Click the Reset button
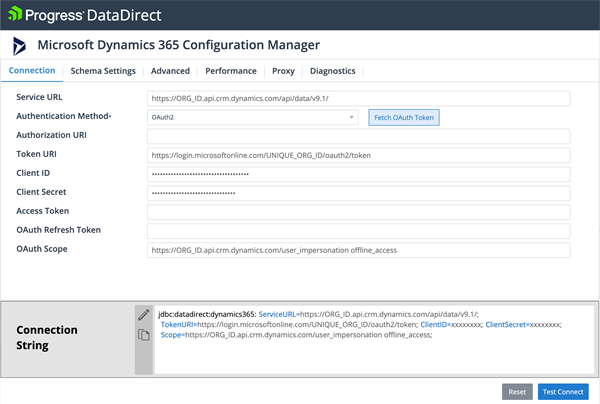600x404 pixels. (x=516, y=391)
